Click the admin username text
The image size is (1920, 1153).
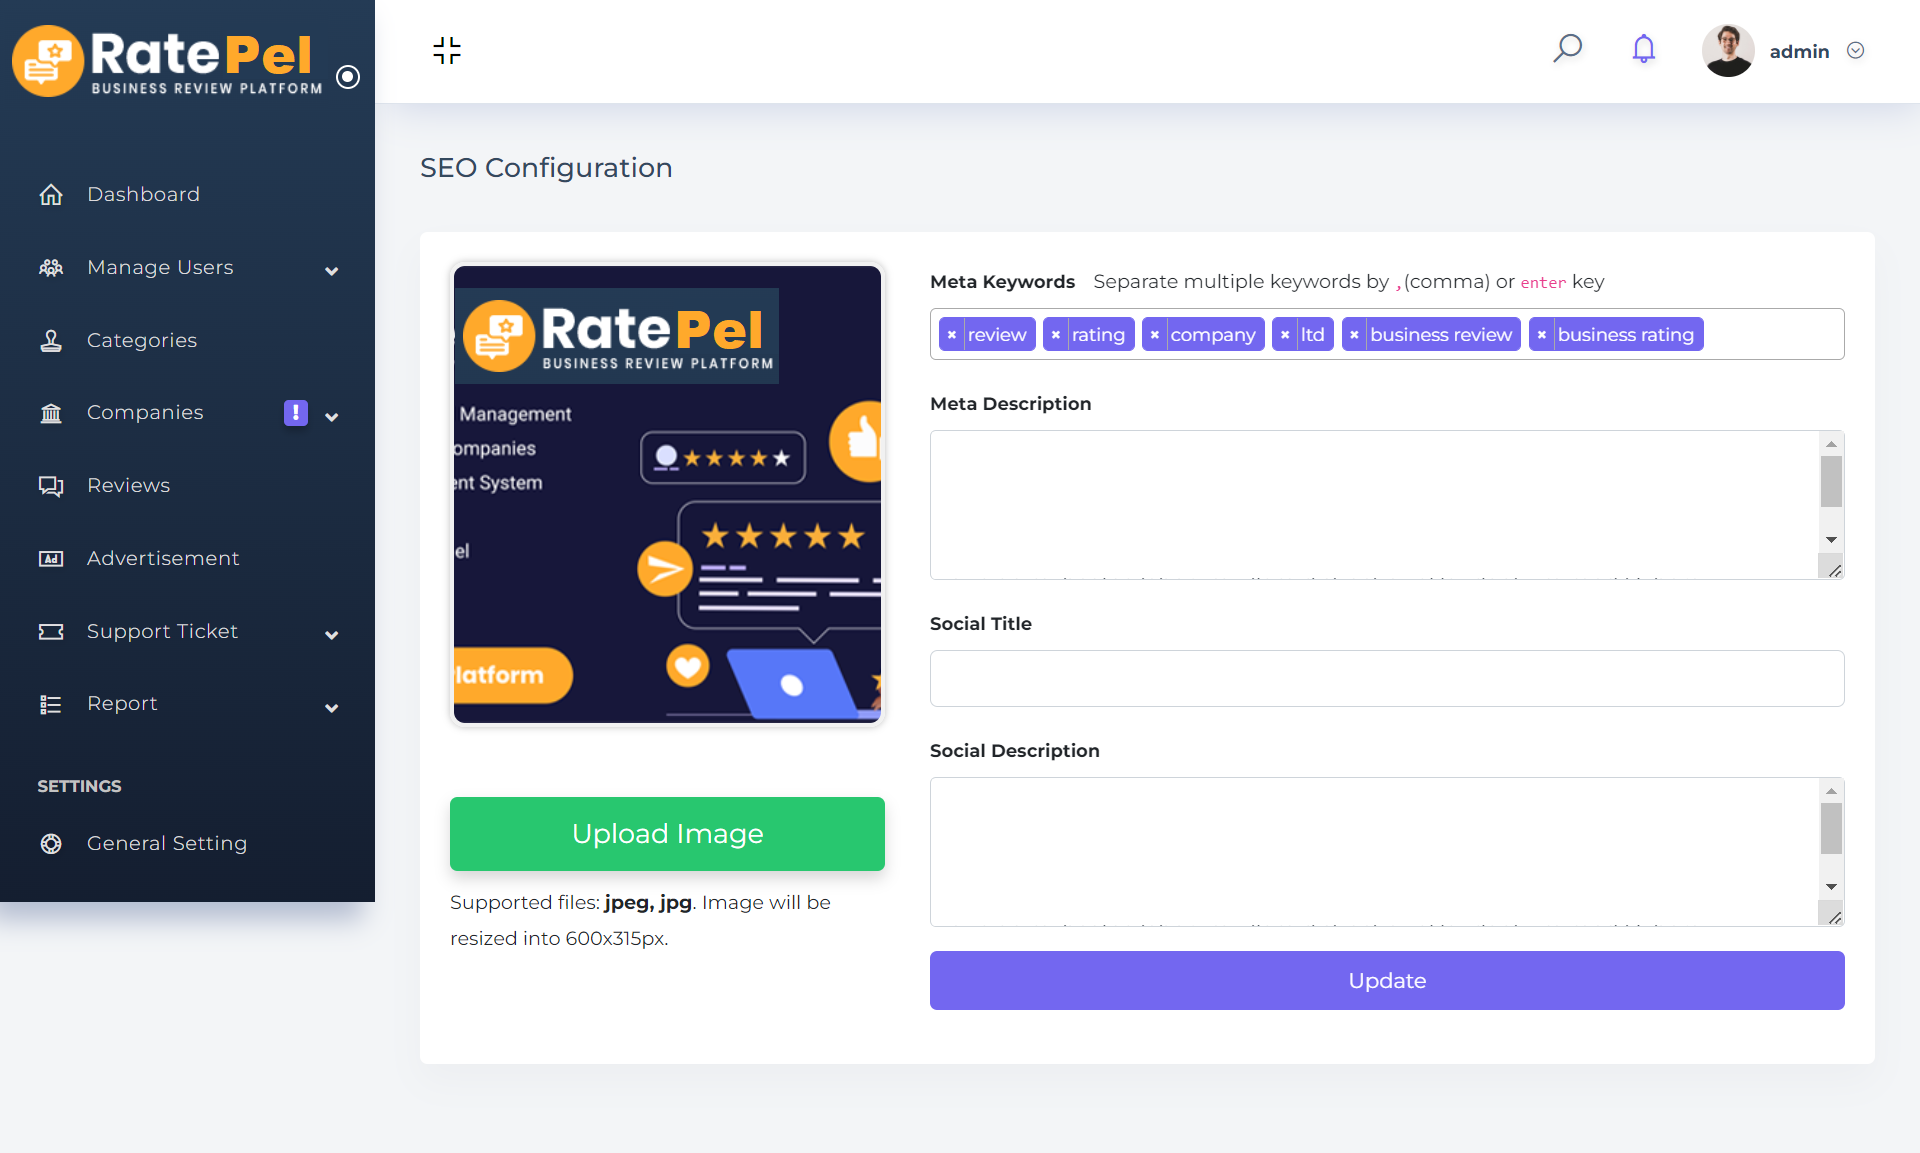1799,51
